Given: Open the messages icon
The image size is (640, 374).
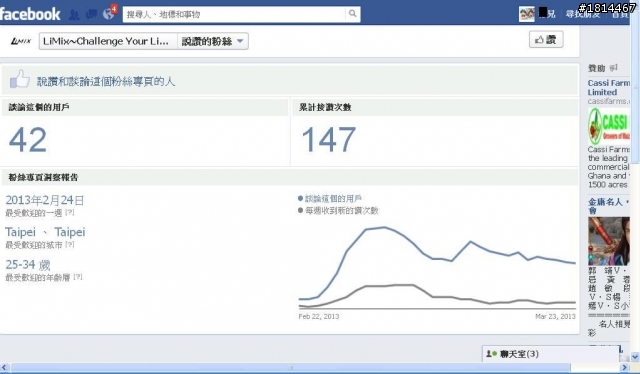Looking at the screenshot, I should pyautogui.click(x=91, y=15).
